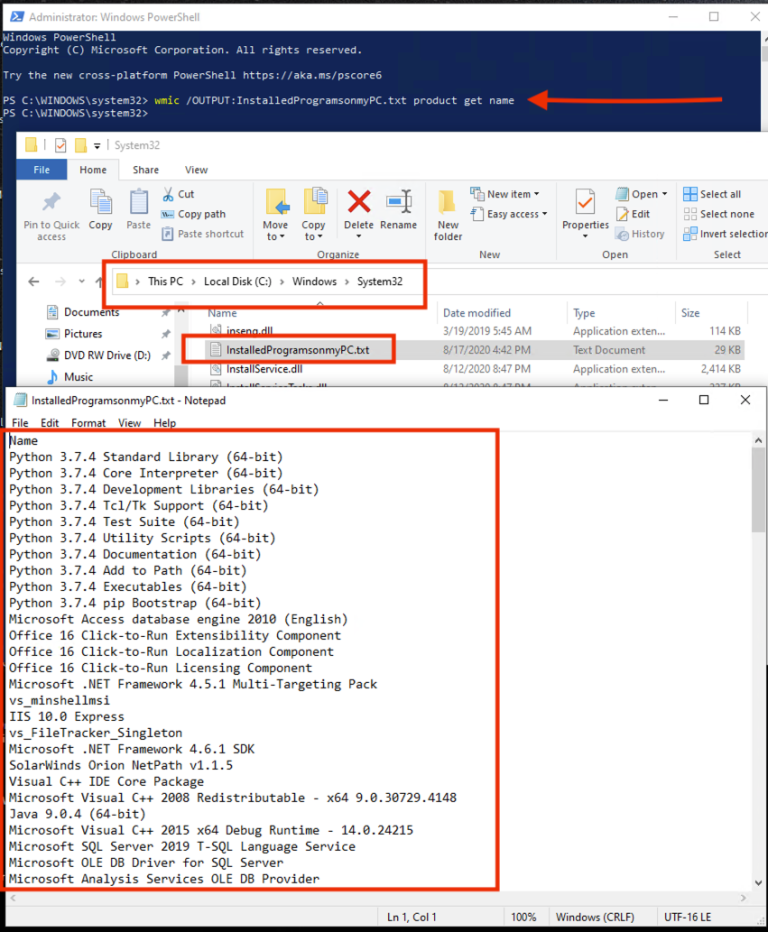Select the inseng.dll file
The height and width of the screenshot is (932, 768).
pyautogui.click(x=250, y=331)
